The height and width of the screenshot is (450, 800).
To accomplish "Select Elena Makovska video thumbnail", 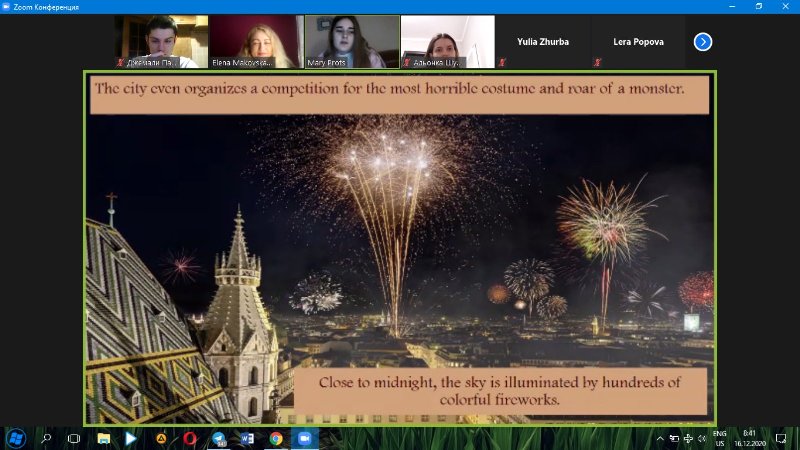I will tap(257, 41).
